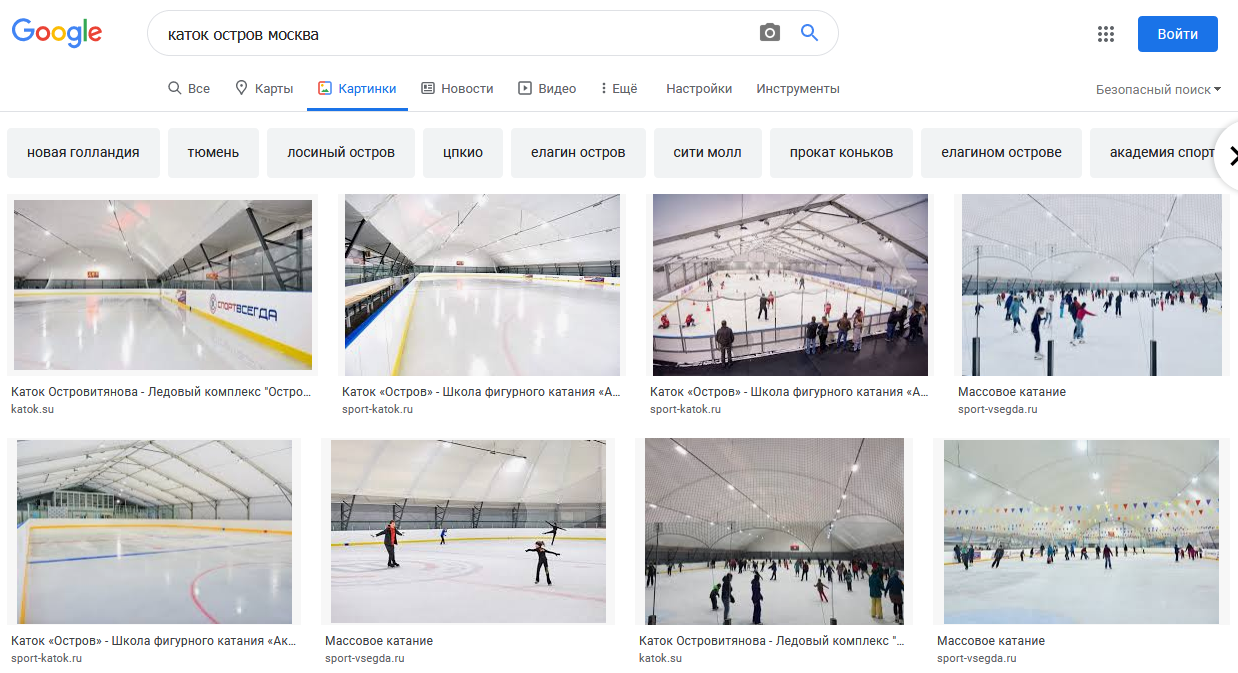Filter by прокат коньков chip
The width and height of the screenshot is (1238, 673).
point(841,153)
